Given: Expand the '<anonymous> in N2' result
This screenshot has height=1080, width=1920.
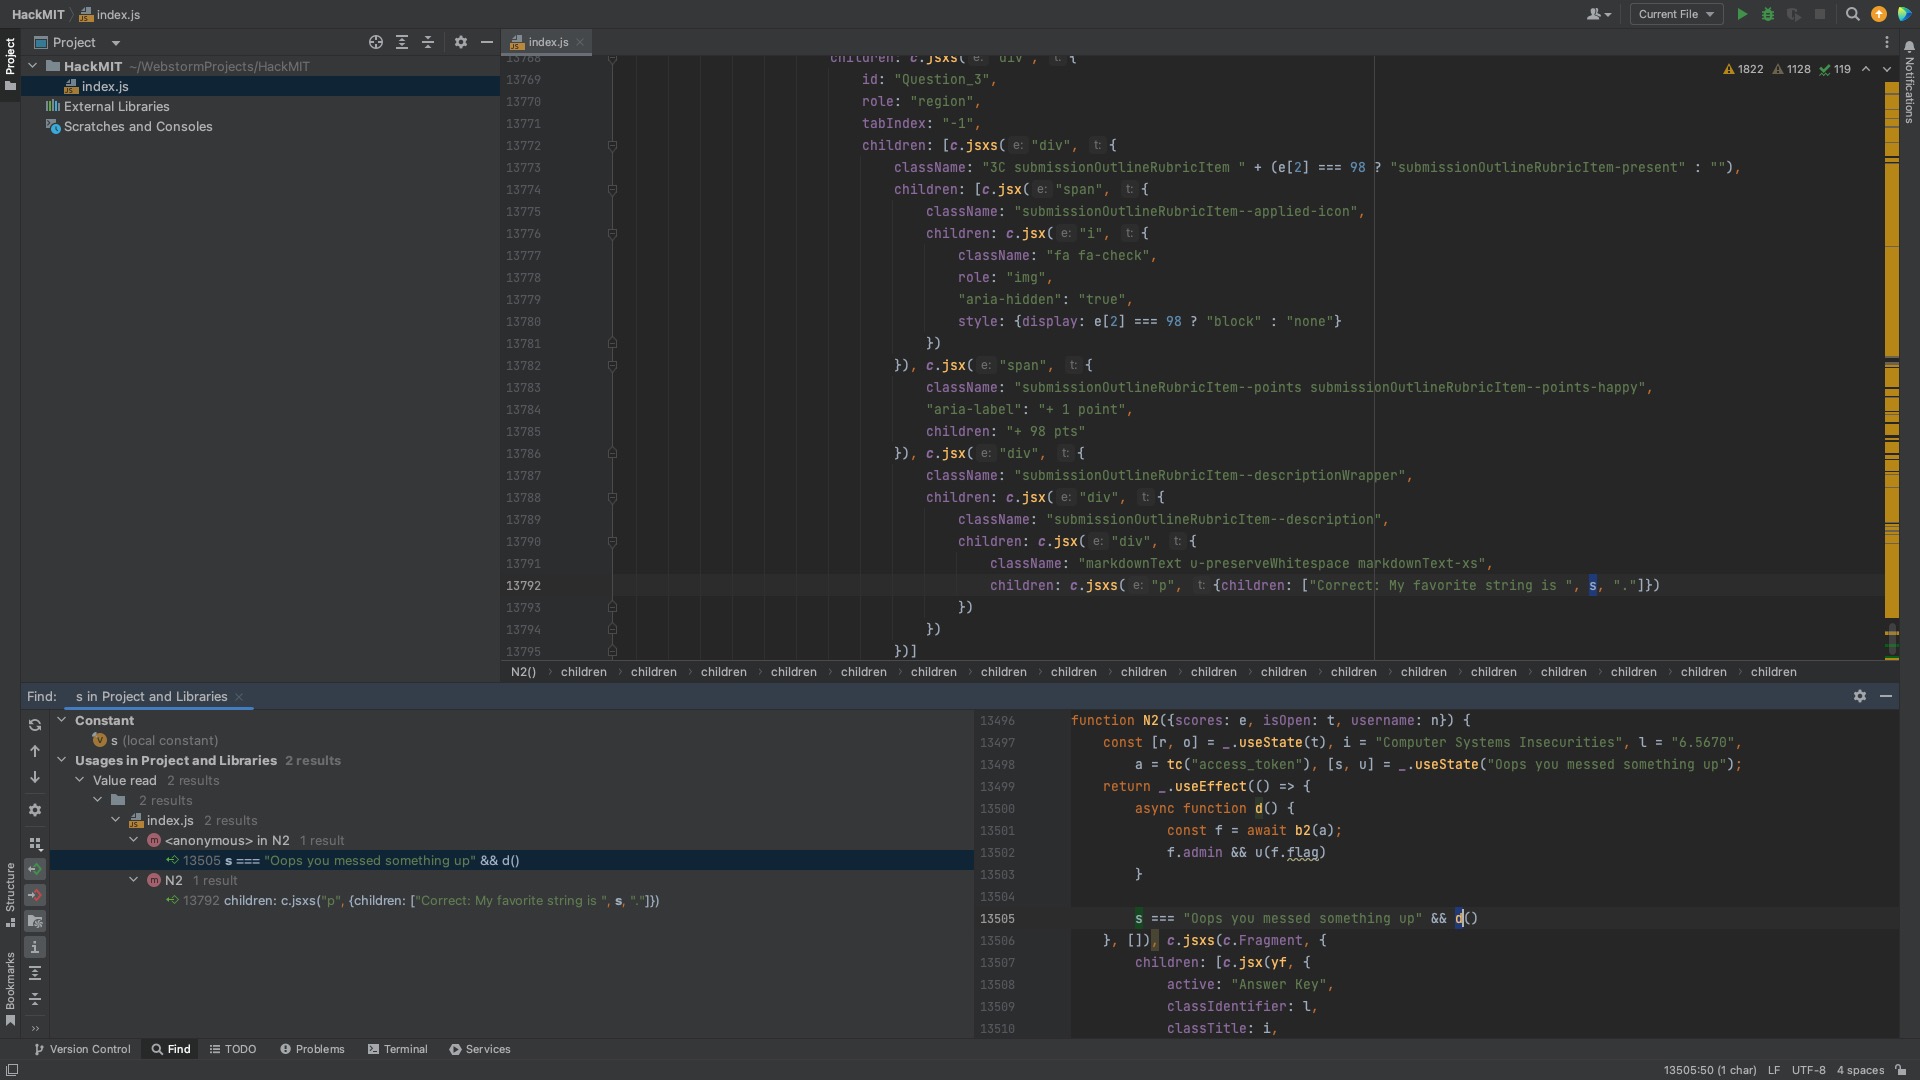Looking at the screenshot, I should coord(131,840).
